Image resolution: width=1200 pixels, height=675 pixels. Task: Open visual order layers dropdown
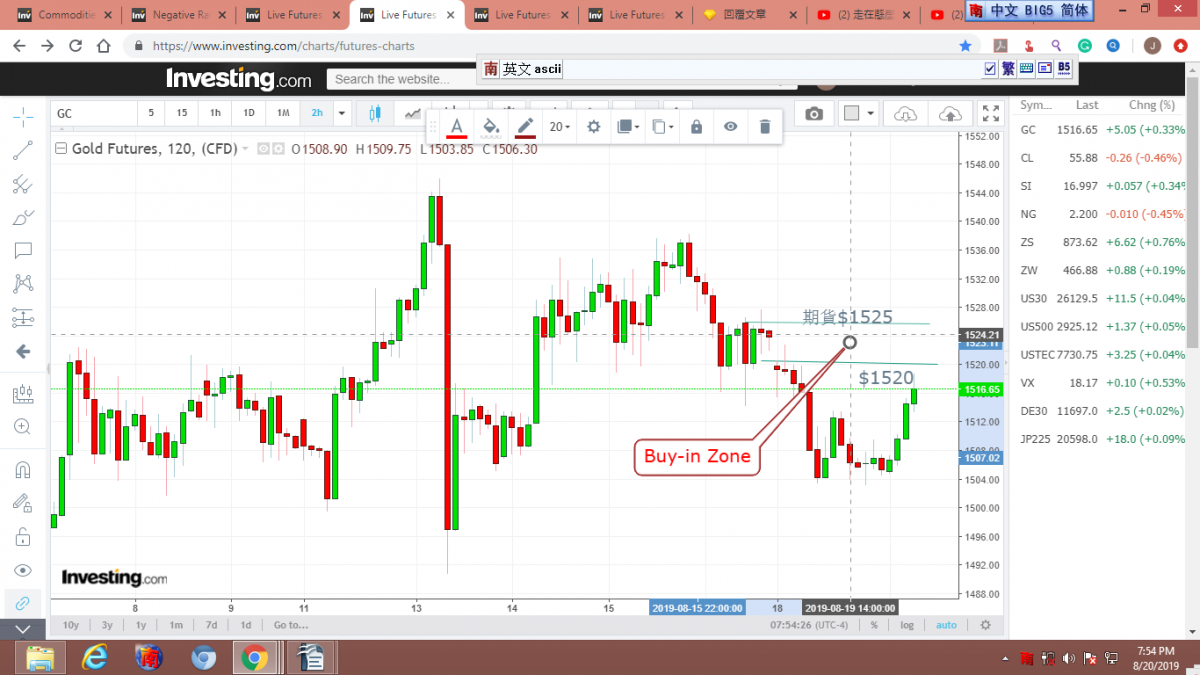(x=628, y=126)
